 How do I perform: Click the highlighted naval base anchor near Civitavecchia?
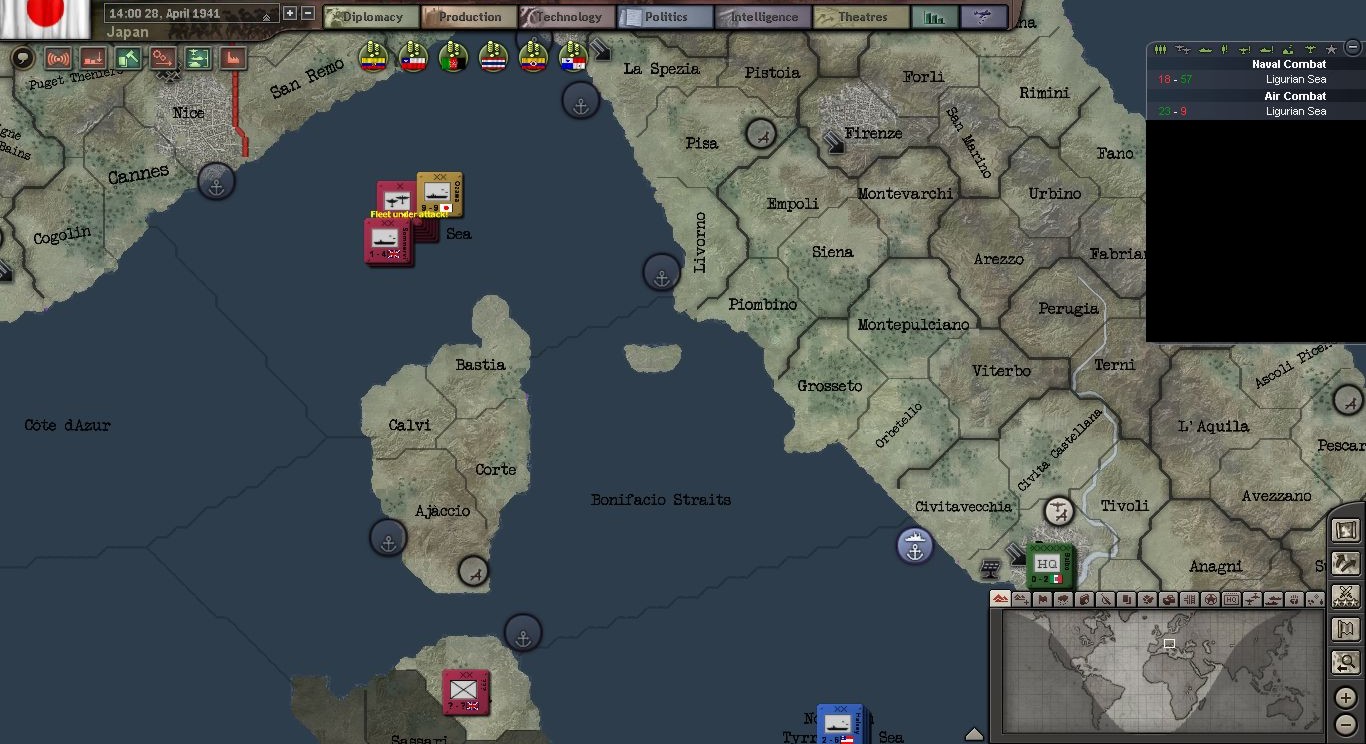pos(914,546)
